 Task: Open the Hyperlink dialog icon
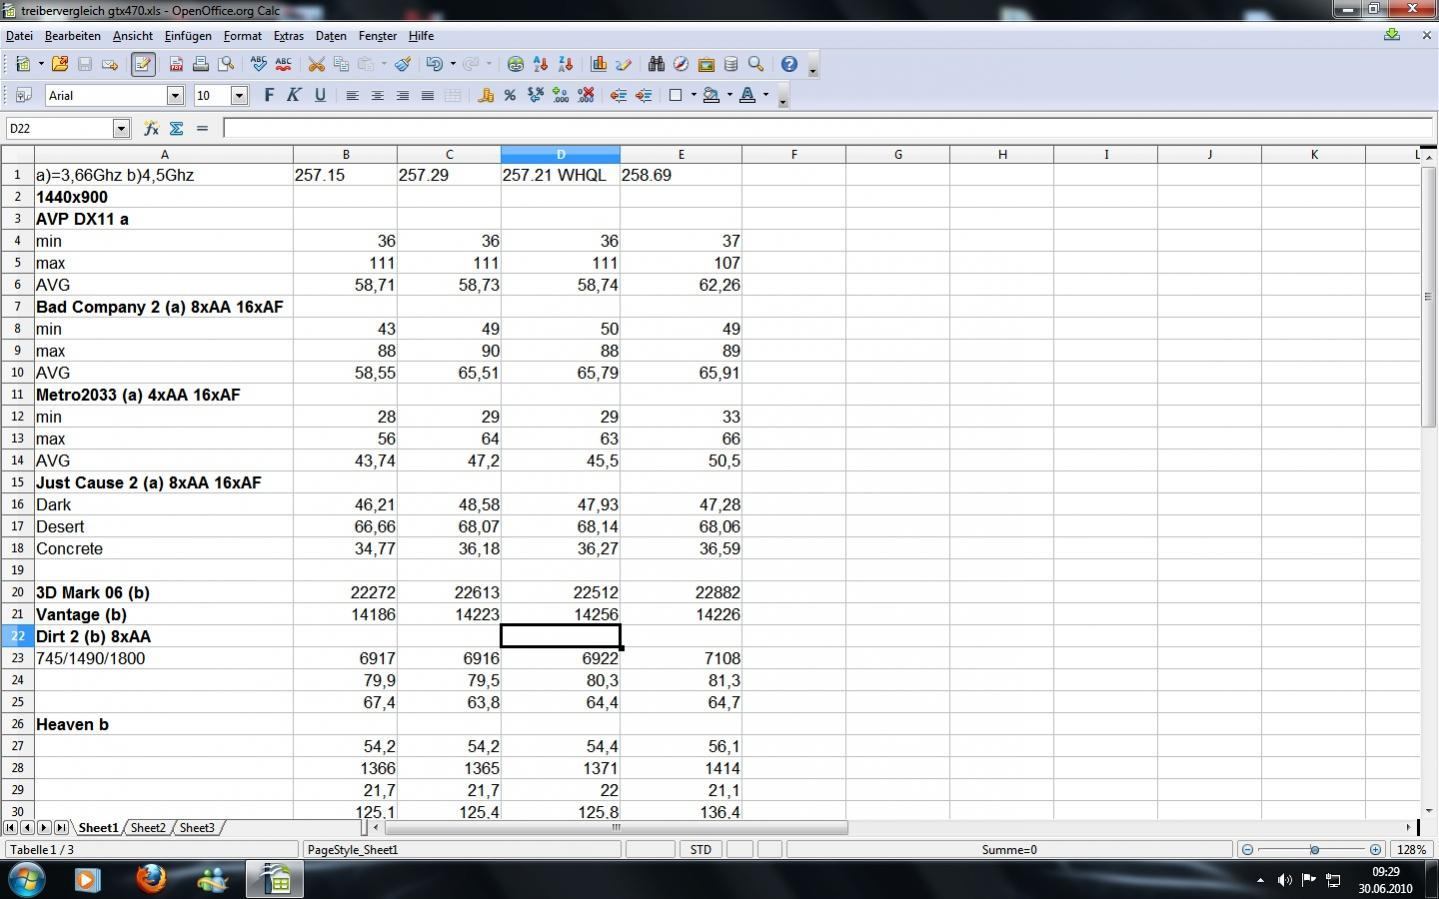pyautogui.click(x=515, y=64)
